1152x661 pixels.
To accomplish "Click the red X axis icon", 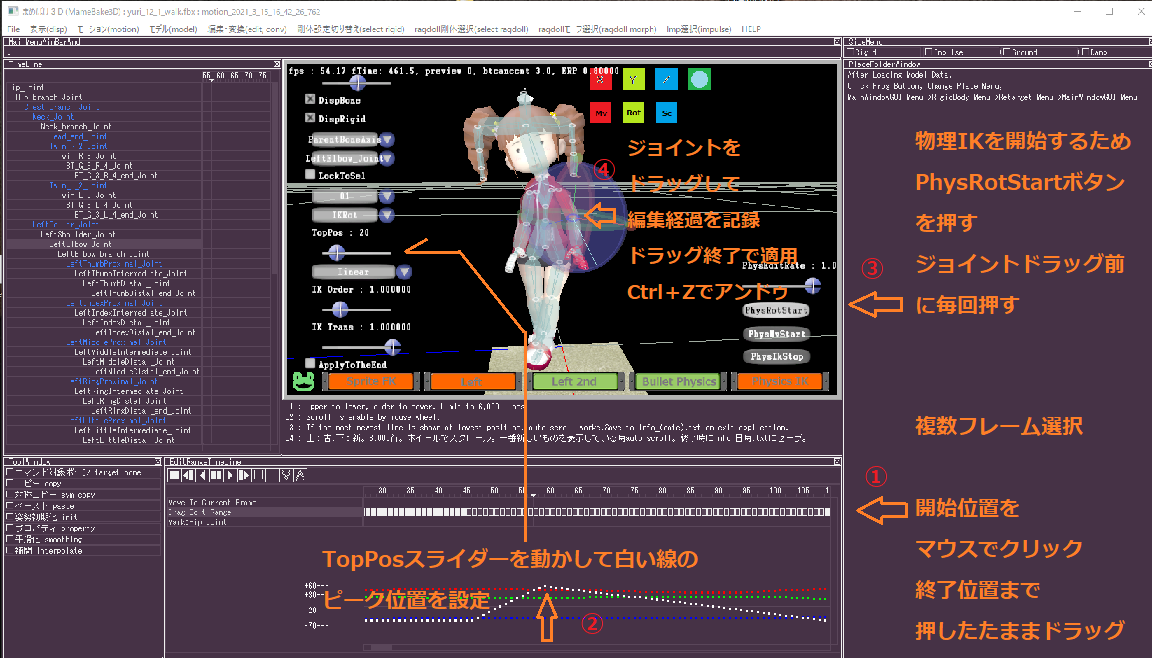I will pos(600,79).
